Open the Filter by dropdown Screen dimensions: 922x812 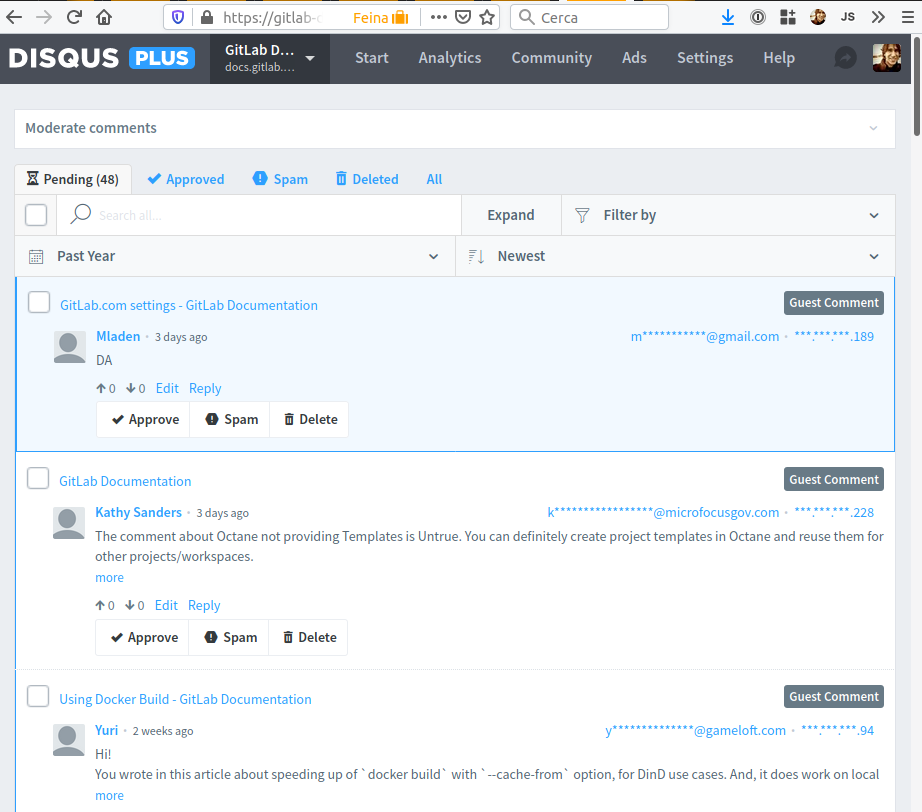pos(729,215)
